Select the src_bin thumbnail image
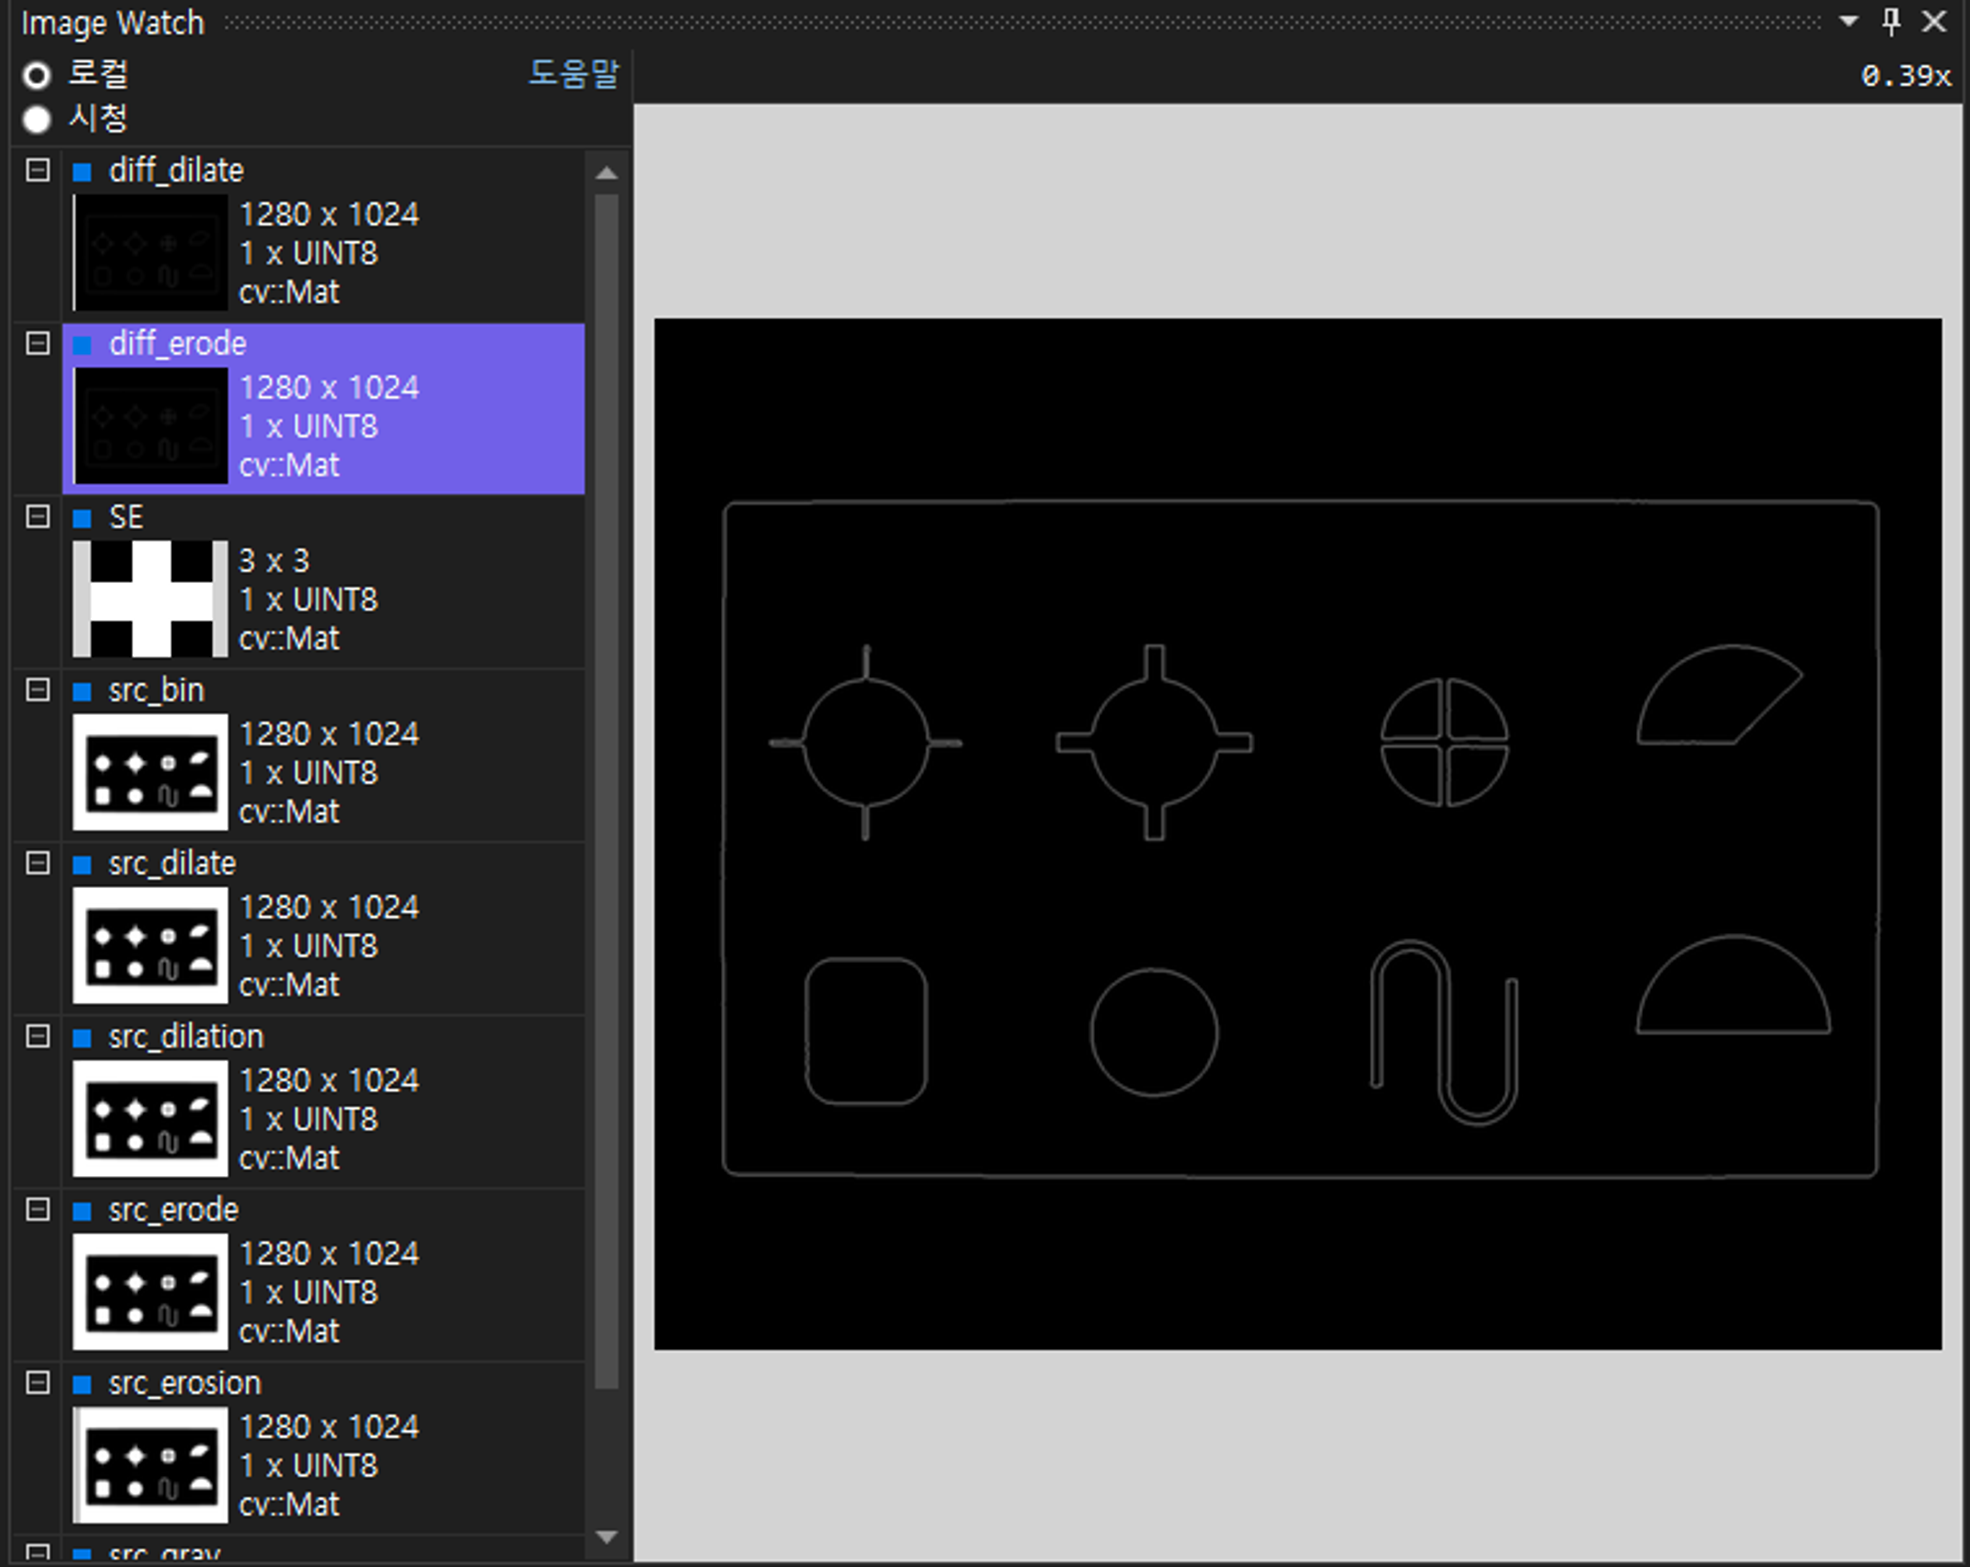This screenshot has height=1567, width=1970. 151,771
